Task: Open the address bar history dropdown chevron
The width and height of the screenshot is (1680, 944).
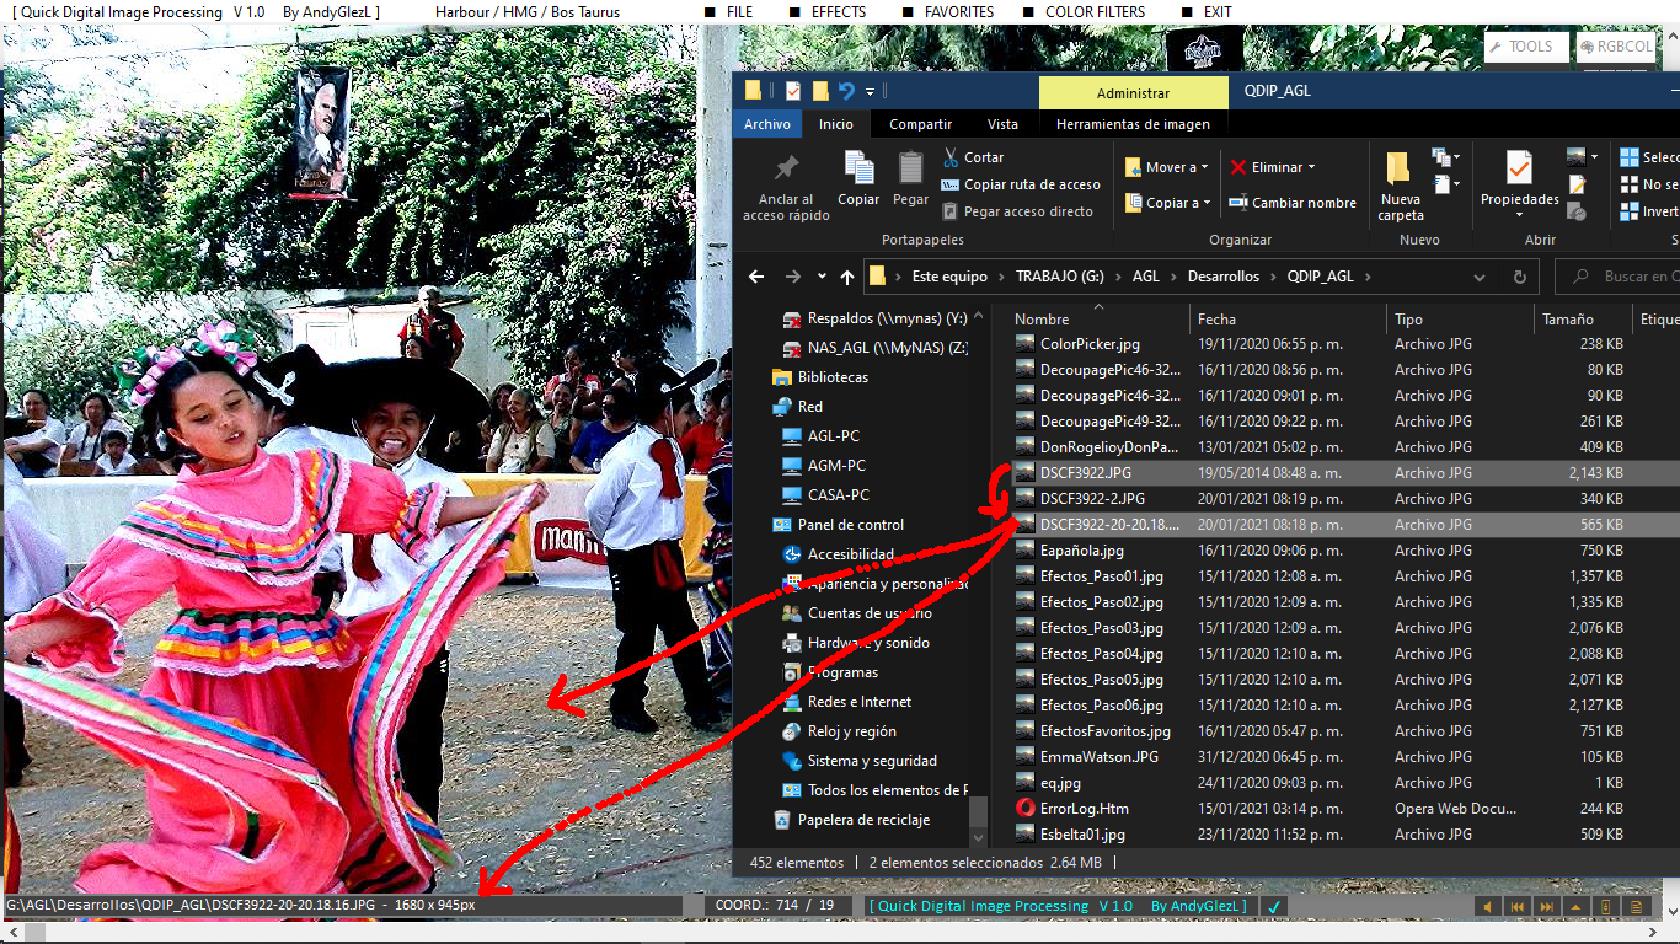Action: (1479, 277)
